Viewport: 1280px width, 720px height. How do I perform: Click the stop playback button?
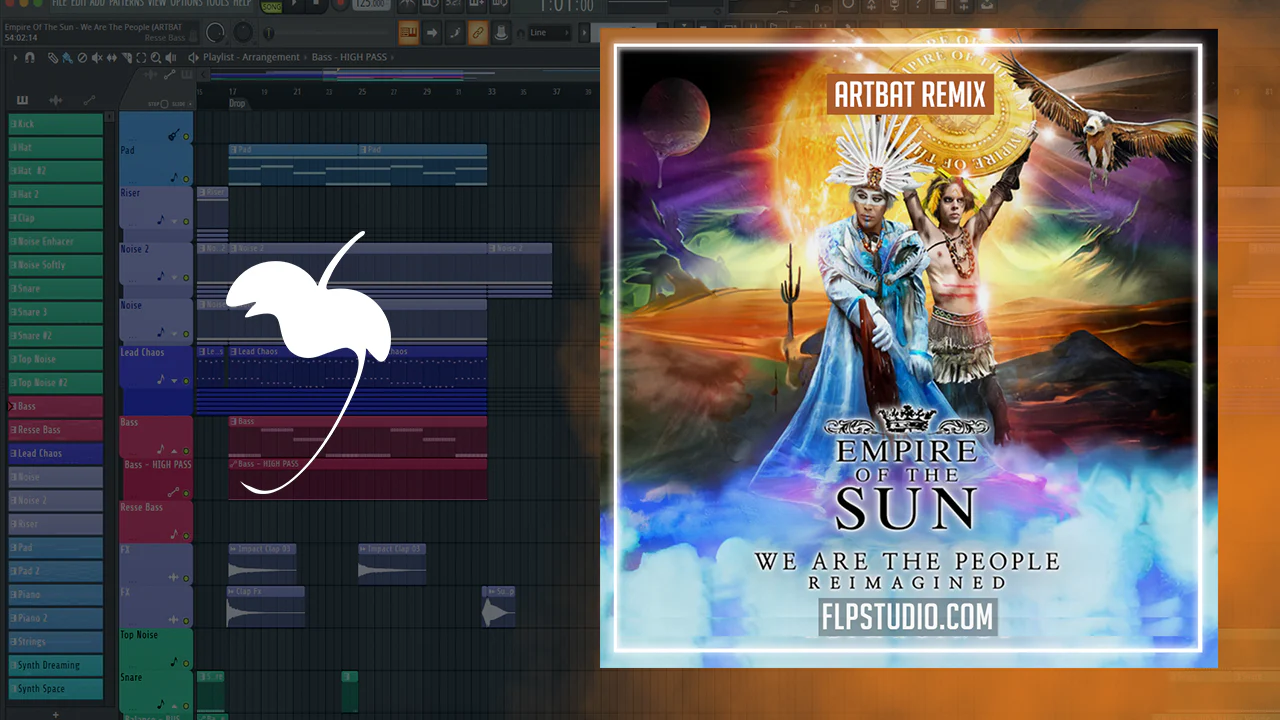[316, 5]
